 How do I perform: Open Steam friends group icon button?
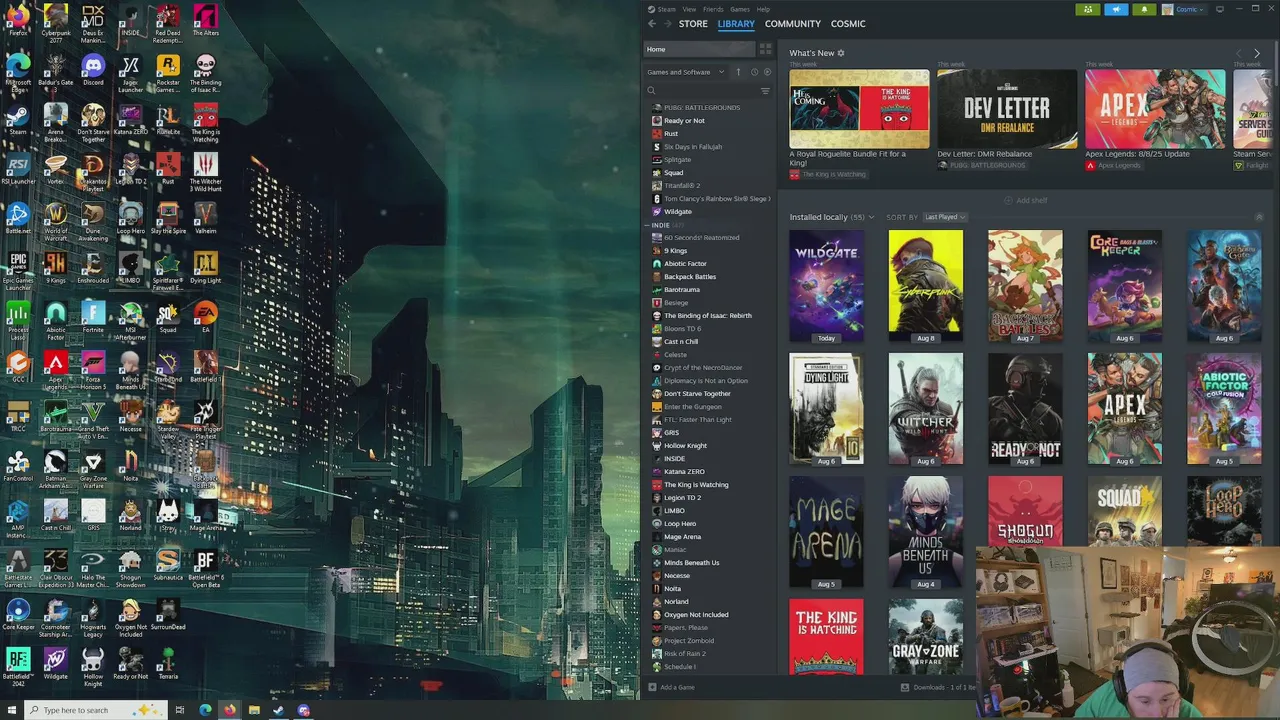(x=1089, y=9)
